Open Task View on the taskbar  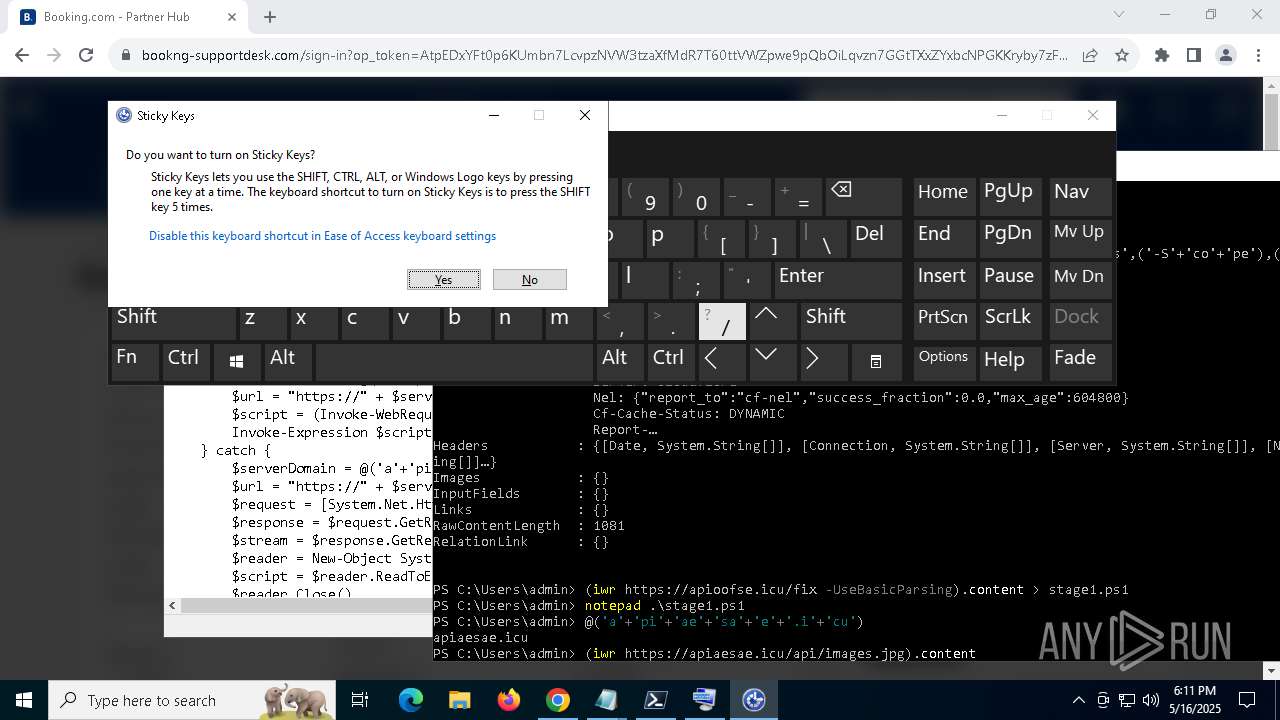pyautogui.click(x=360, y=700)
